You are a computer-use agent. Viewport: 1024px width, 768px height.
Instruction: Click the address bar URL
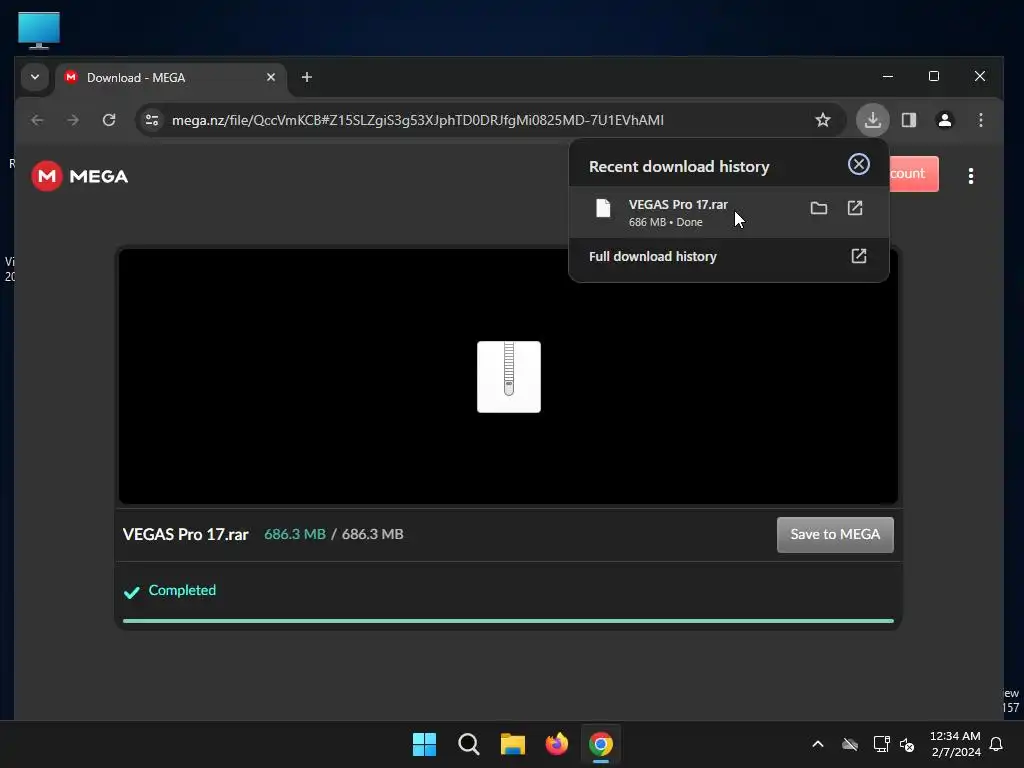click(418, 120)
